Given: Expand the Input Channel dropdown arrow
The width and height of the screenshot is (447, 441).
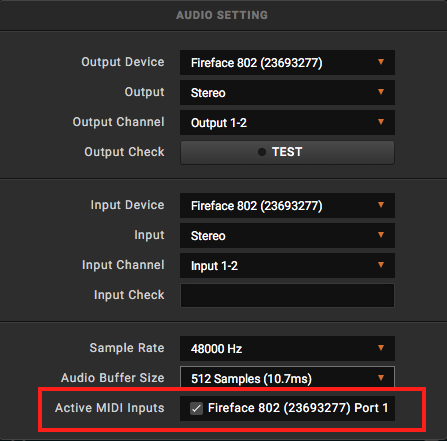Looking at the screenshot, I should pos(381,265).
